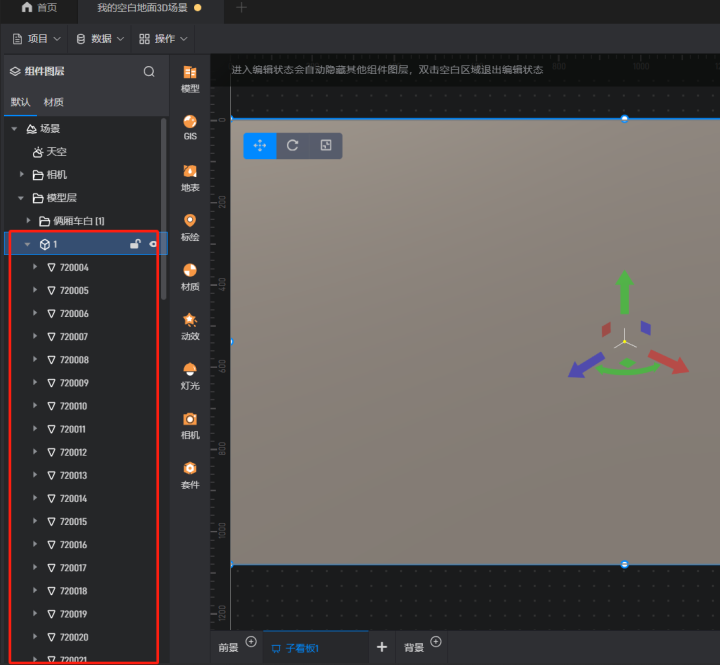
Task: Click the layer search magnifier icon
Action: coord(149,72)
